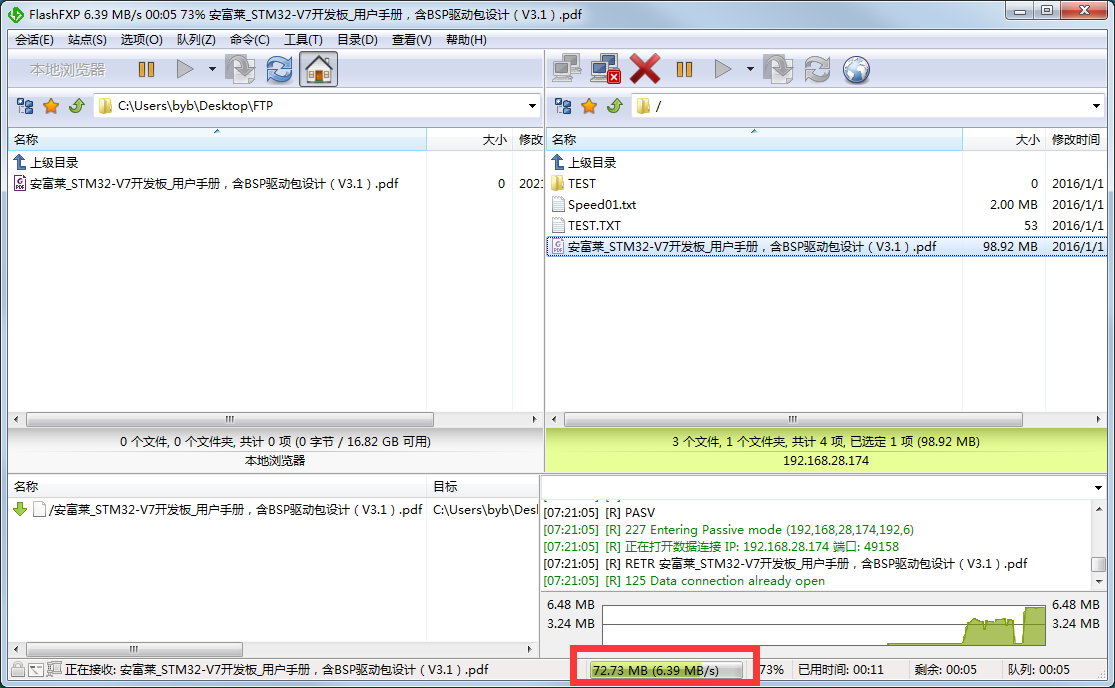Click the status bar console-window icon
The width and height of the screenshot is (1115, 688).
[36, 670]
